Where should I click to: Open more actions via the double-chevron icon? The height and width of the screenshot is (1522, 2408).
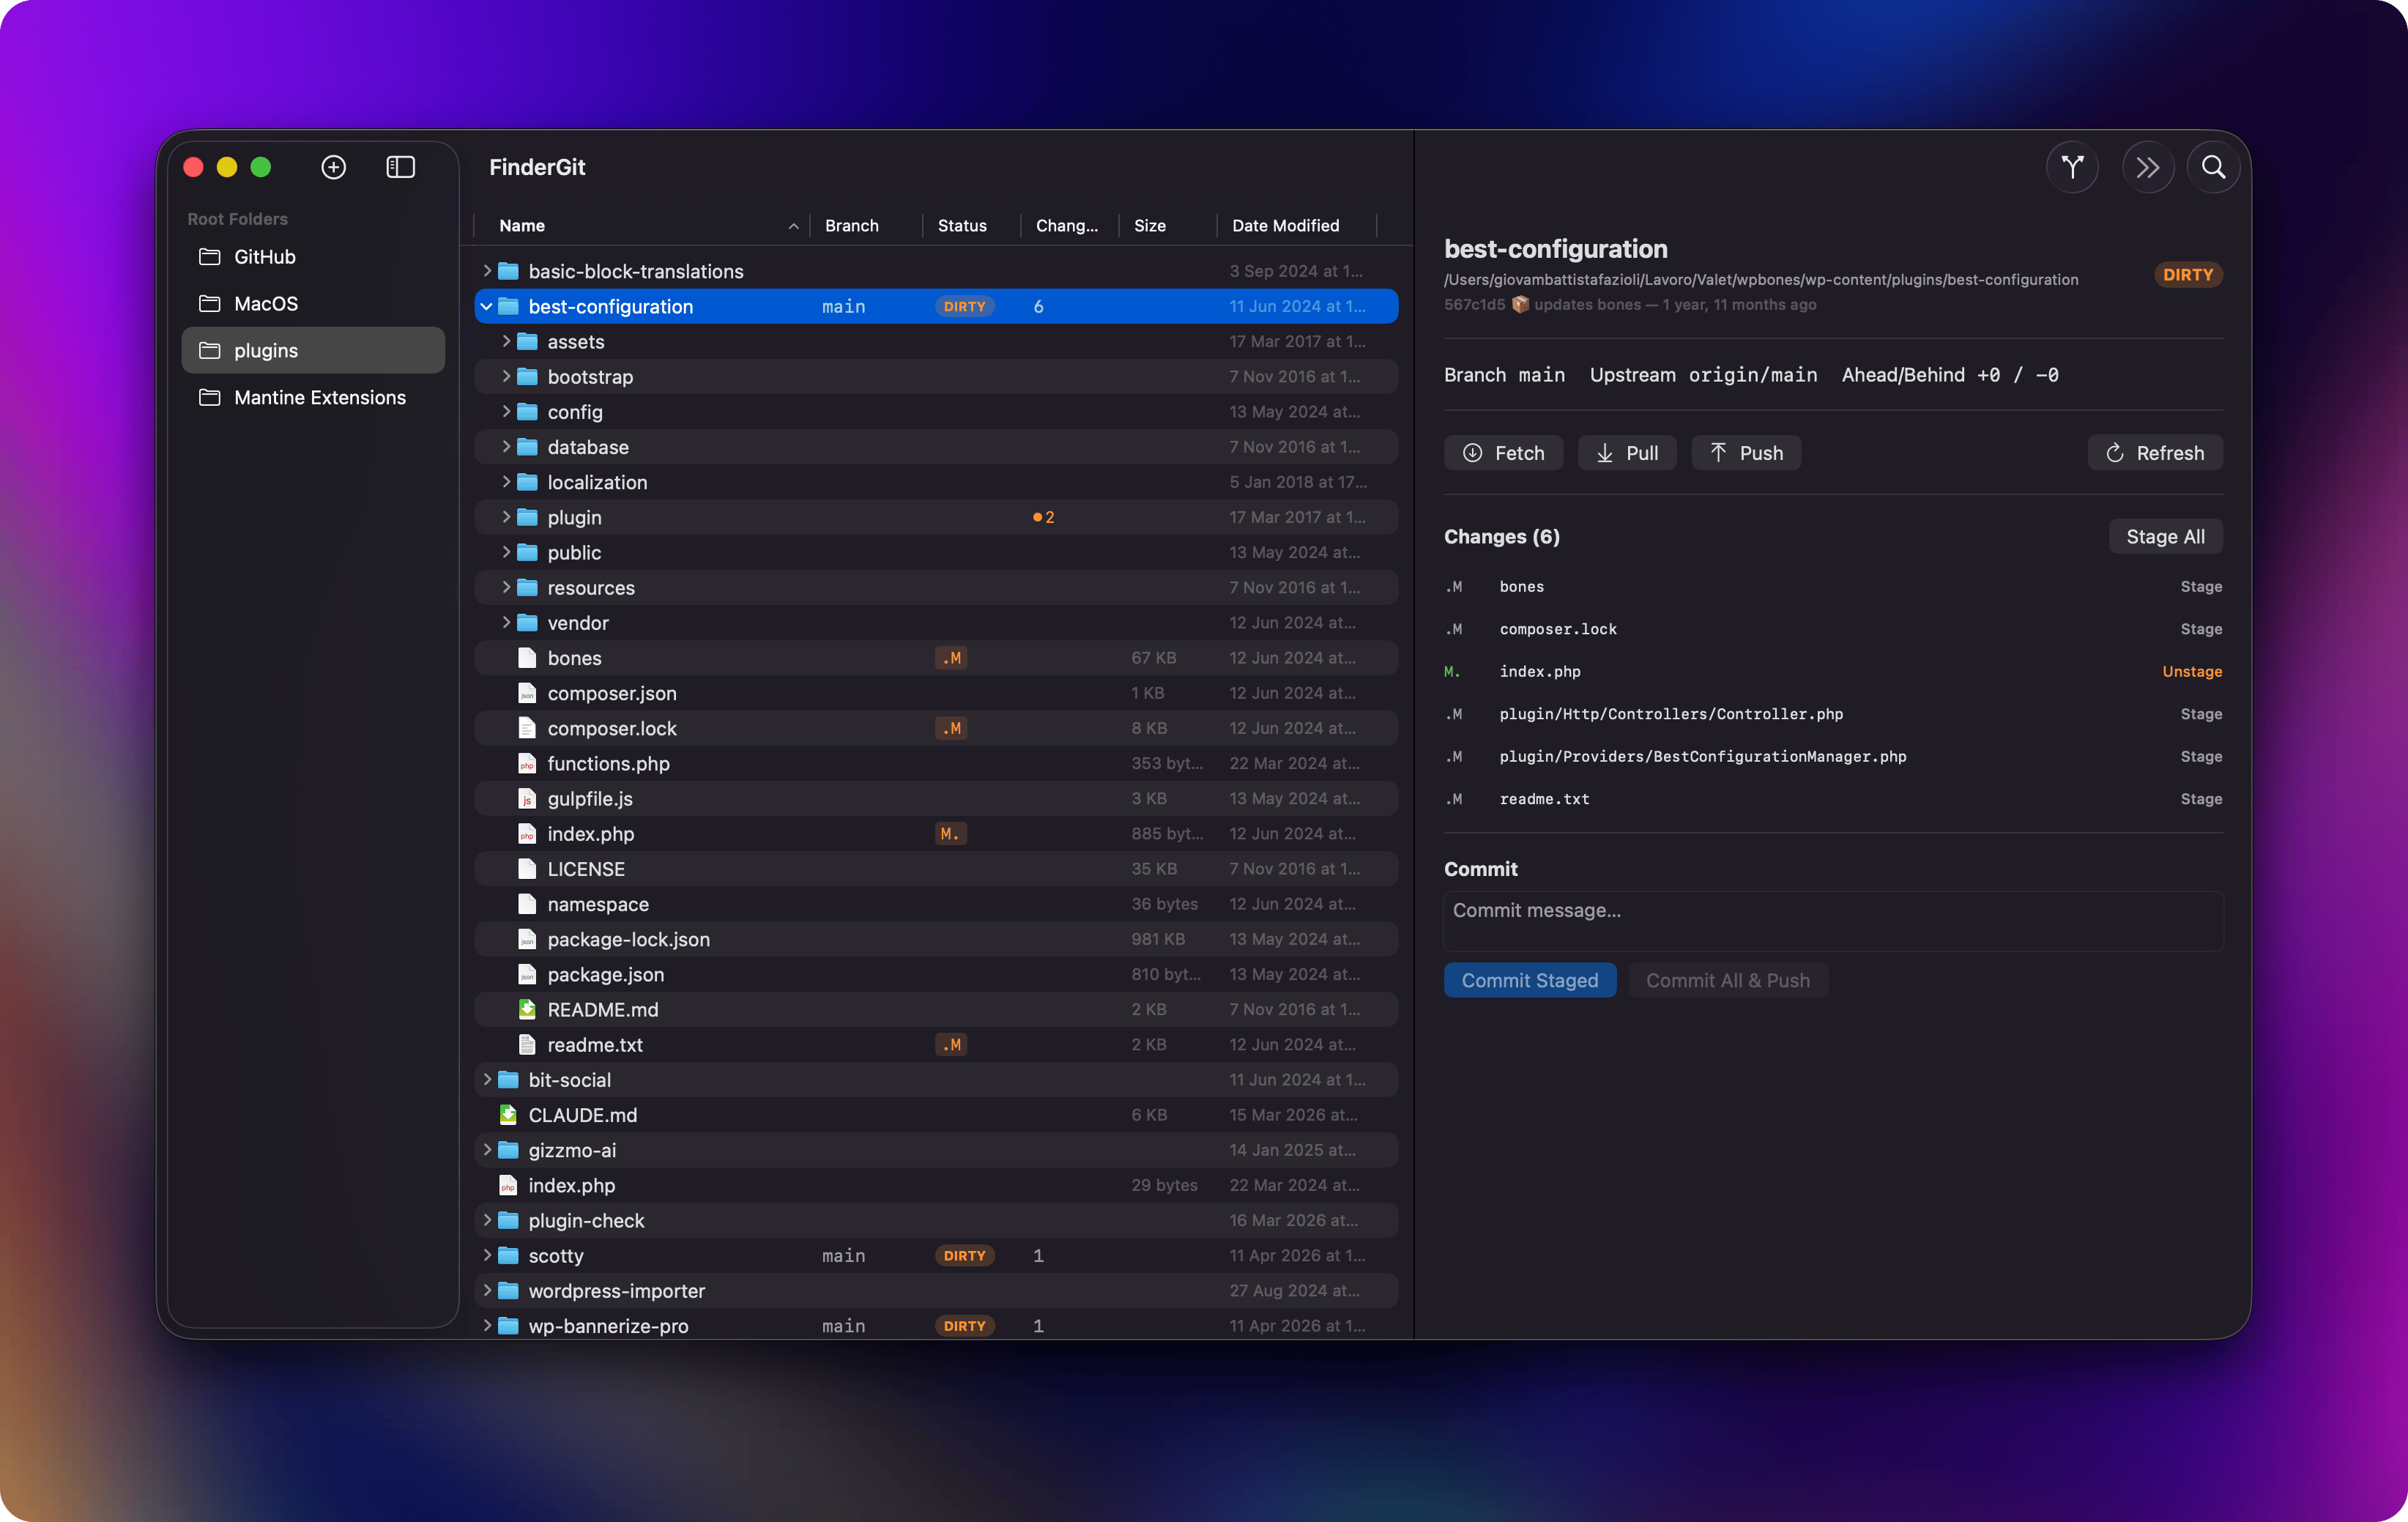click(x=2147, y=167)
